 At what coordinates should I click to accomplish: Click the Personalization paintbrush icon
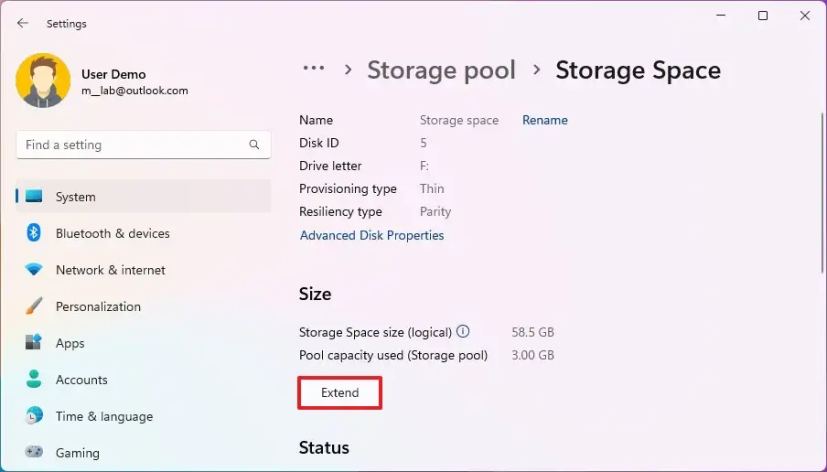(x=34, y=306)
